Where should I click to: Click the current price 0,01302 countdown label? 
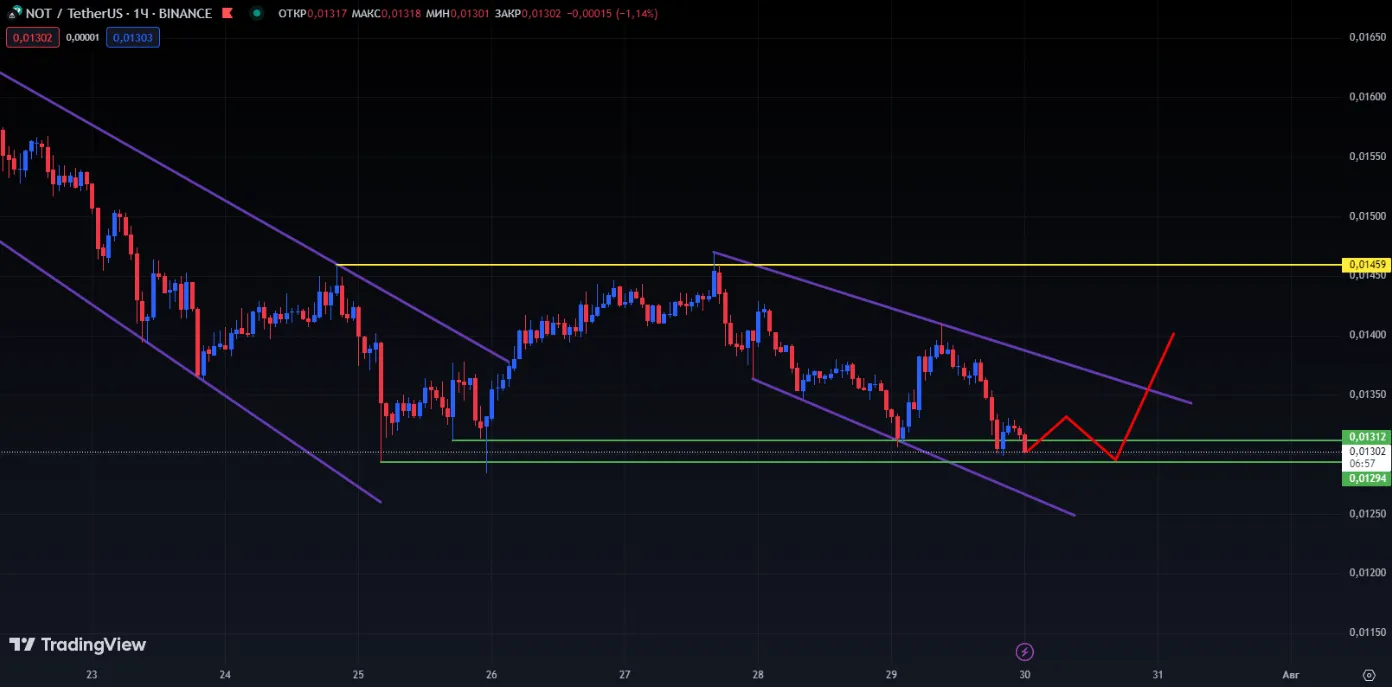[x=1366, y=457]
